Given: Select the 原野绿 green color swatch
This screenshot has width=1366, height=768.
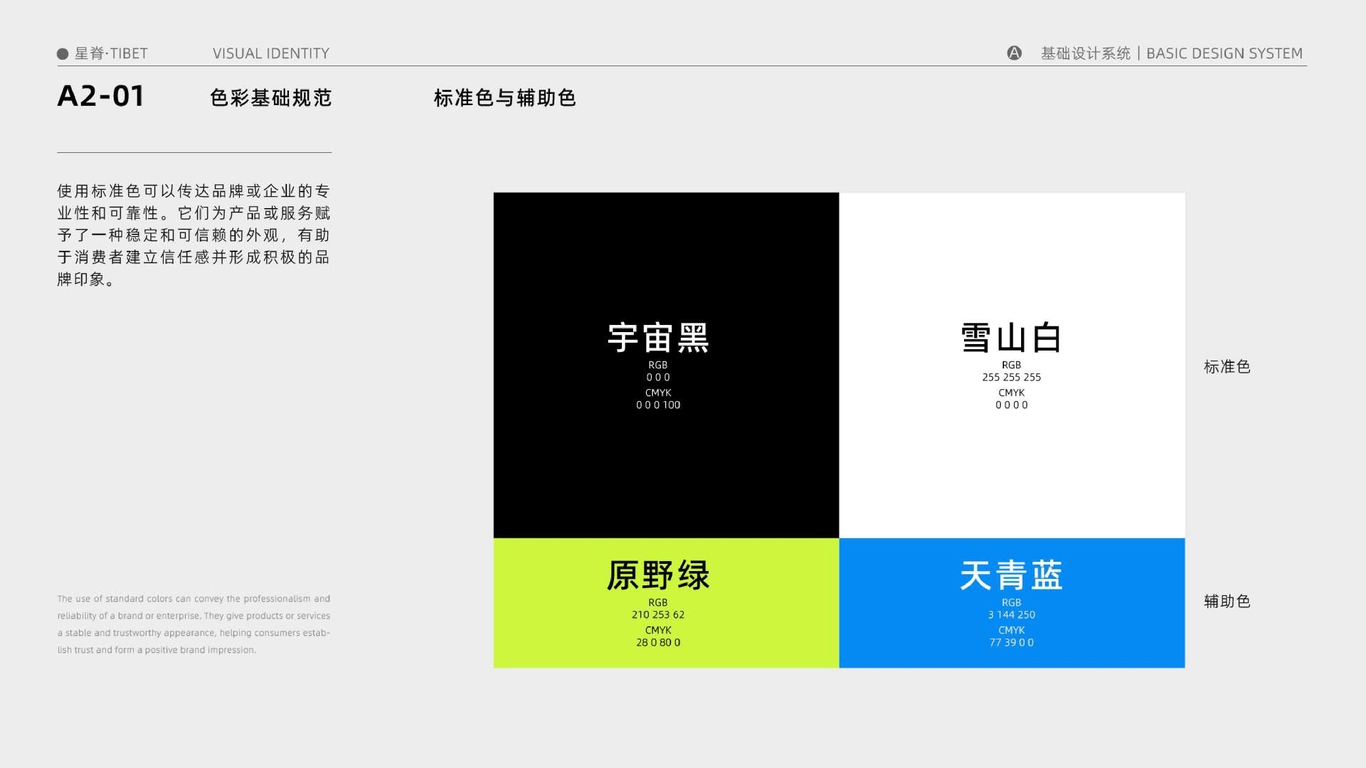Looking at the screenshot, I should [x=666, y=603].
